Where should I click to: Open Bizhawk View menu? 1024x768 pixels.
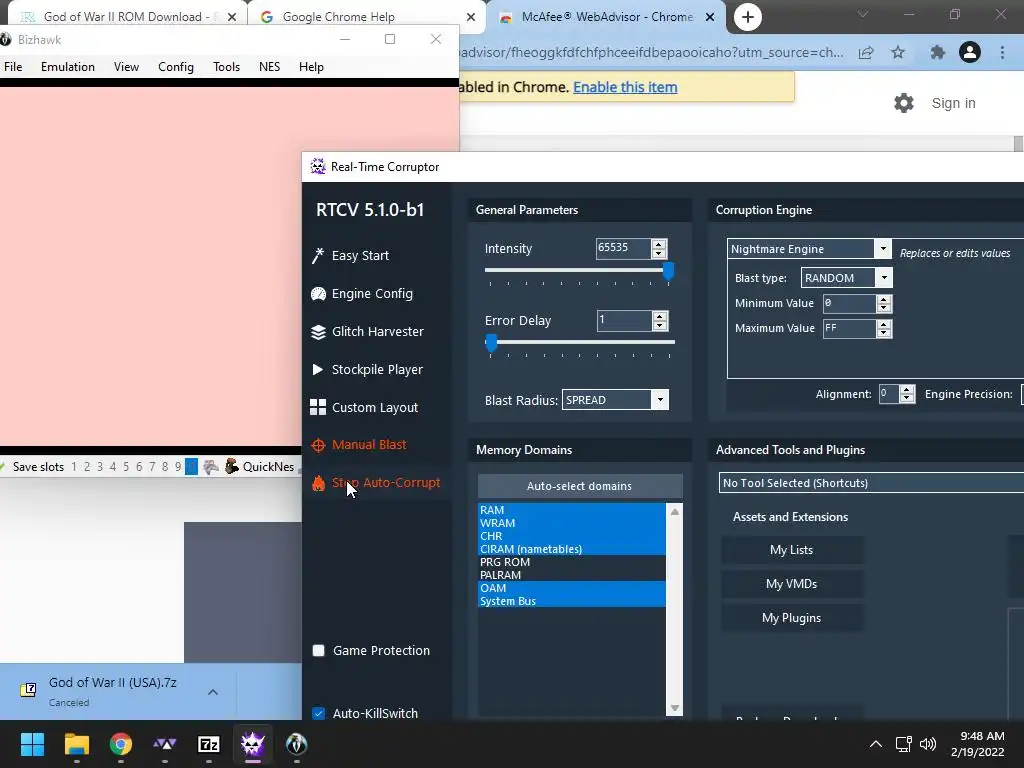click(126, 67)
